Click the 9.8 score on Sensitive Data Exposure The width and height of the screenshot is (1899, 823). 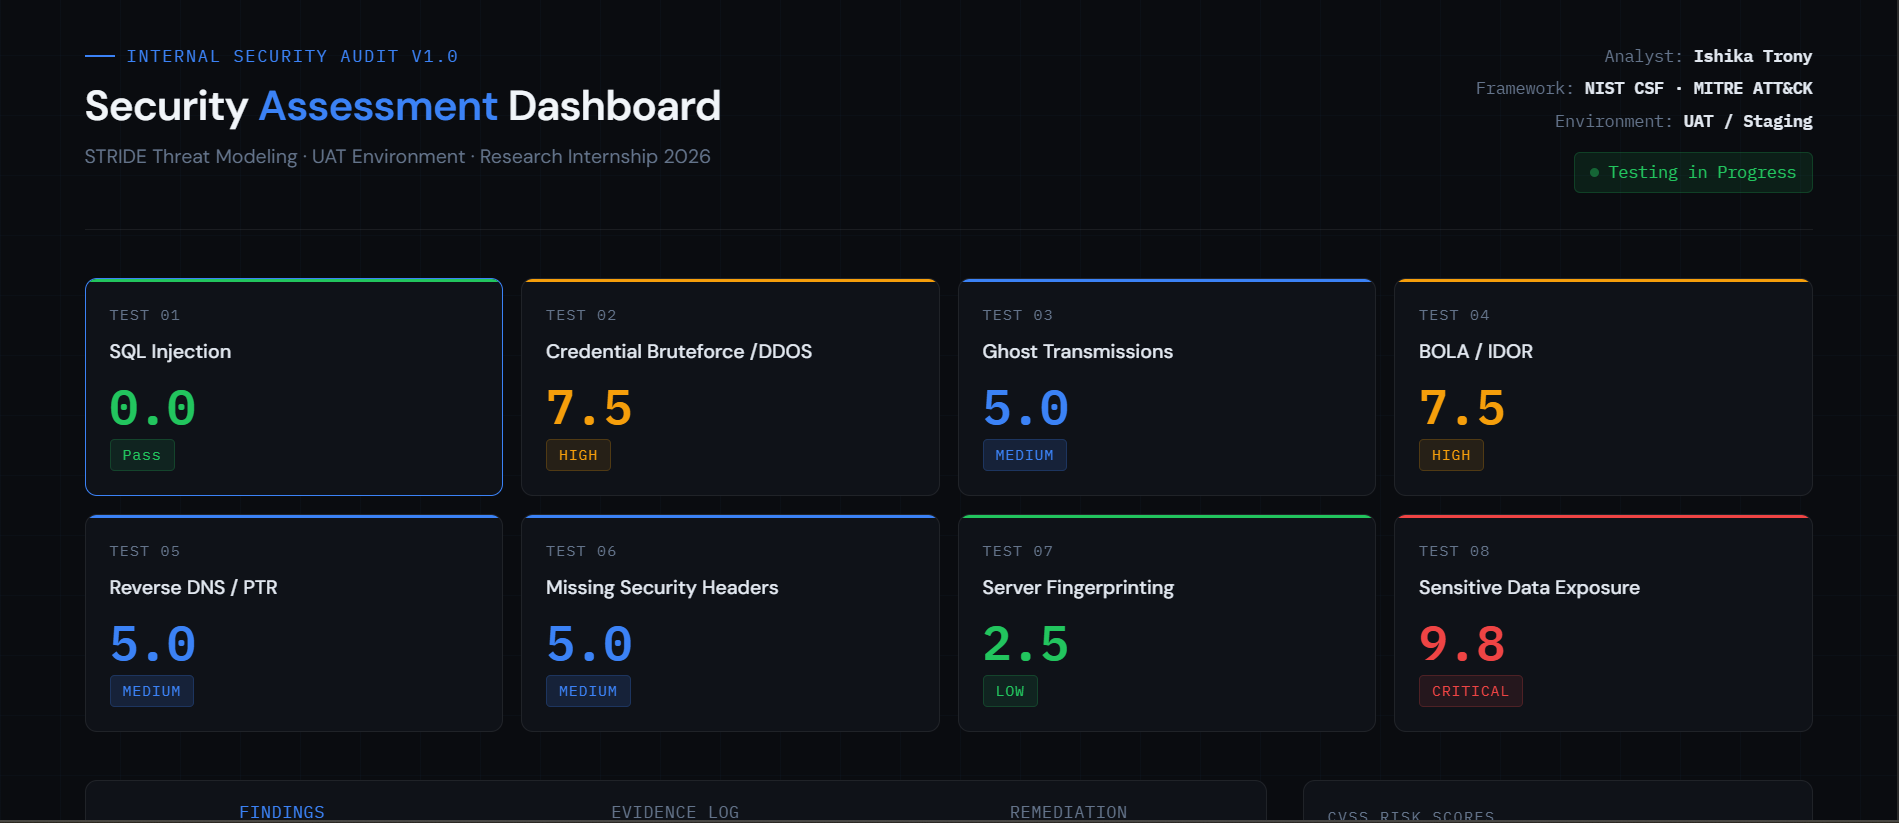(1462, 644)
